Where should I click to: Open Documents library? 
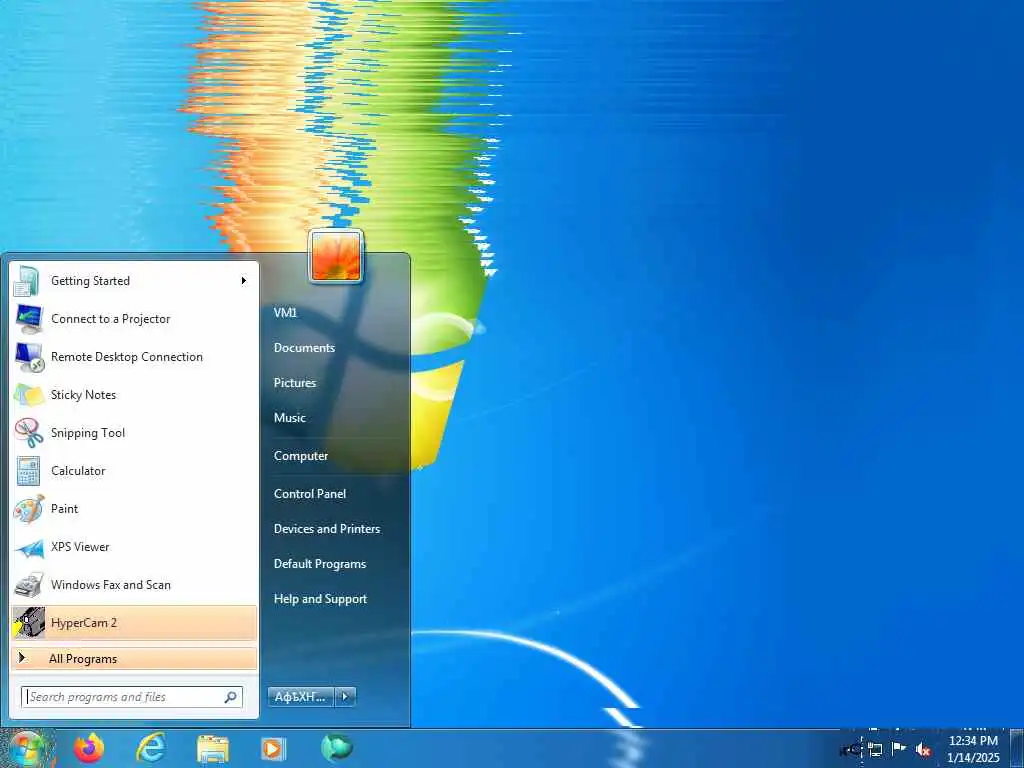click(x=304, y=348)
